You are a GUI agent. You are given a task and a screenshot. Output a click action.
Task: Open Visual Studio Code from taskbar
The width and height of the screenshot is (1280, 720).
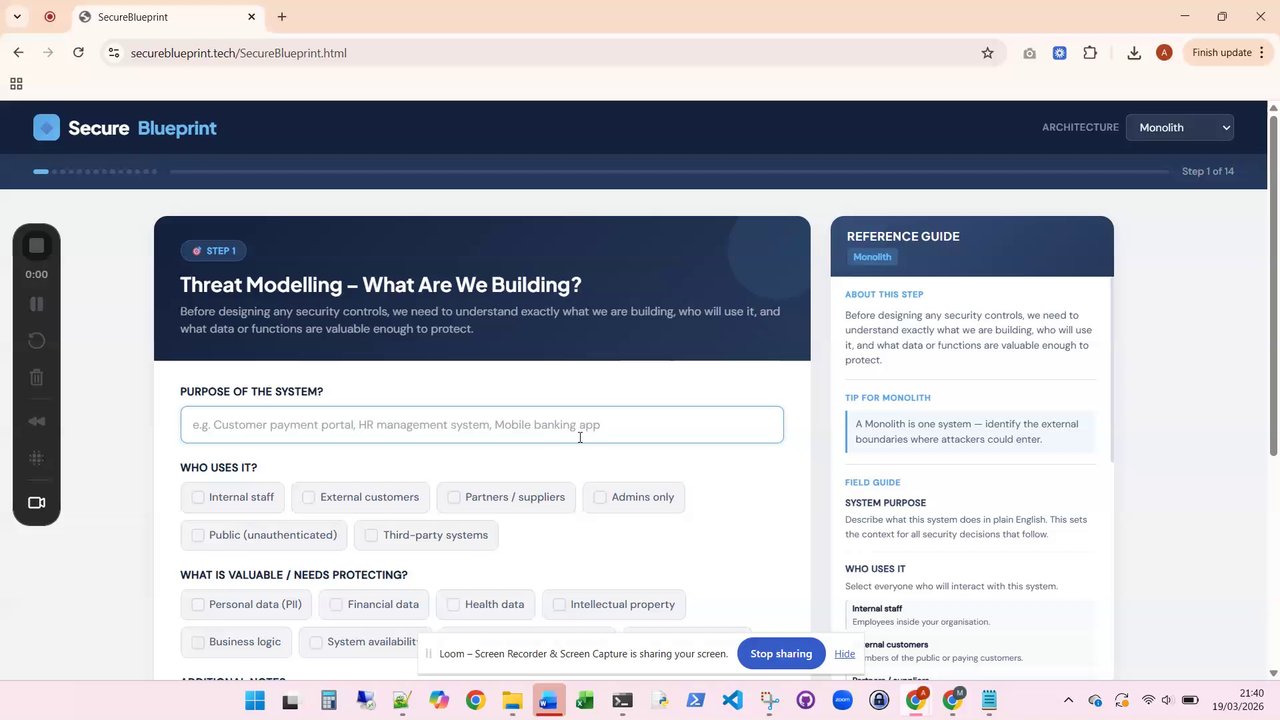point(732,700)
